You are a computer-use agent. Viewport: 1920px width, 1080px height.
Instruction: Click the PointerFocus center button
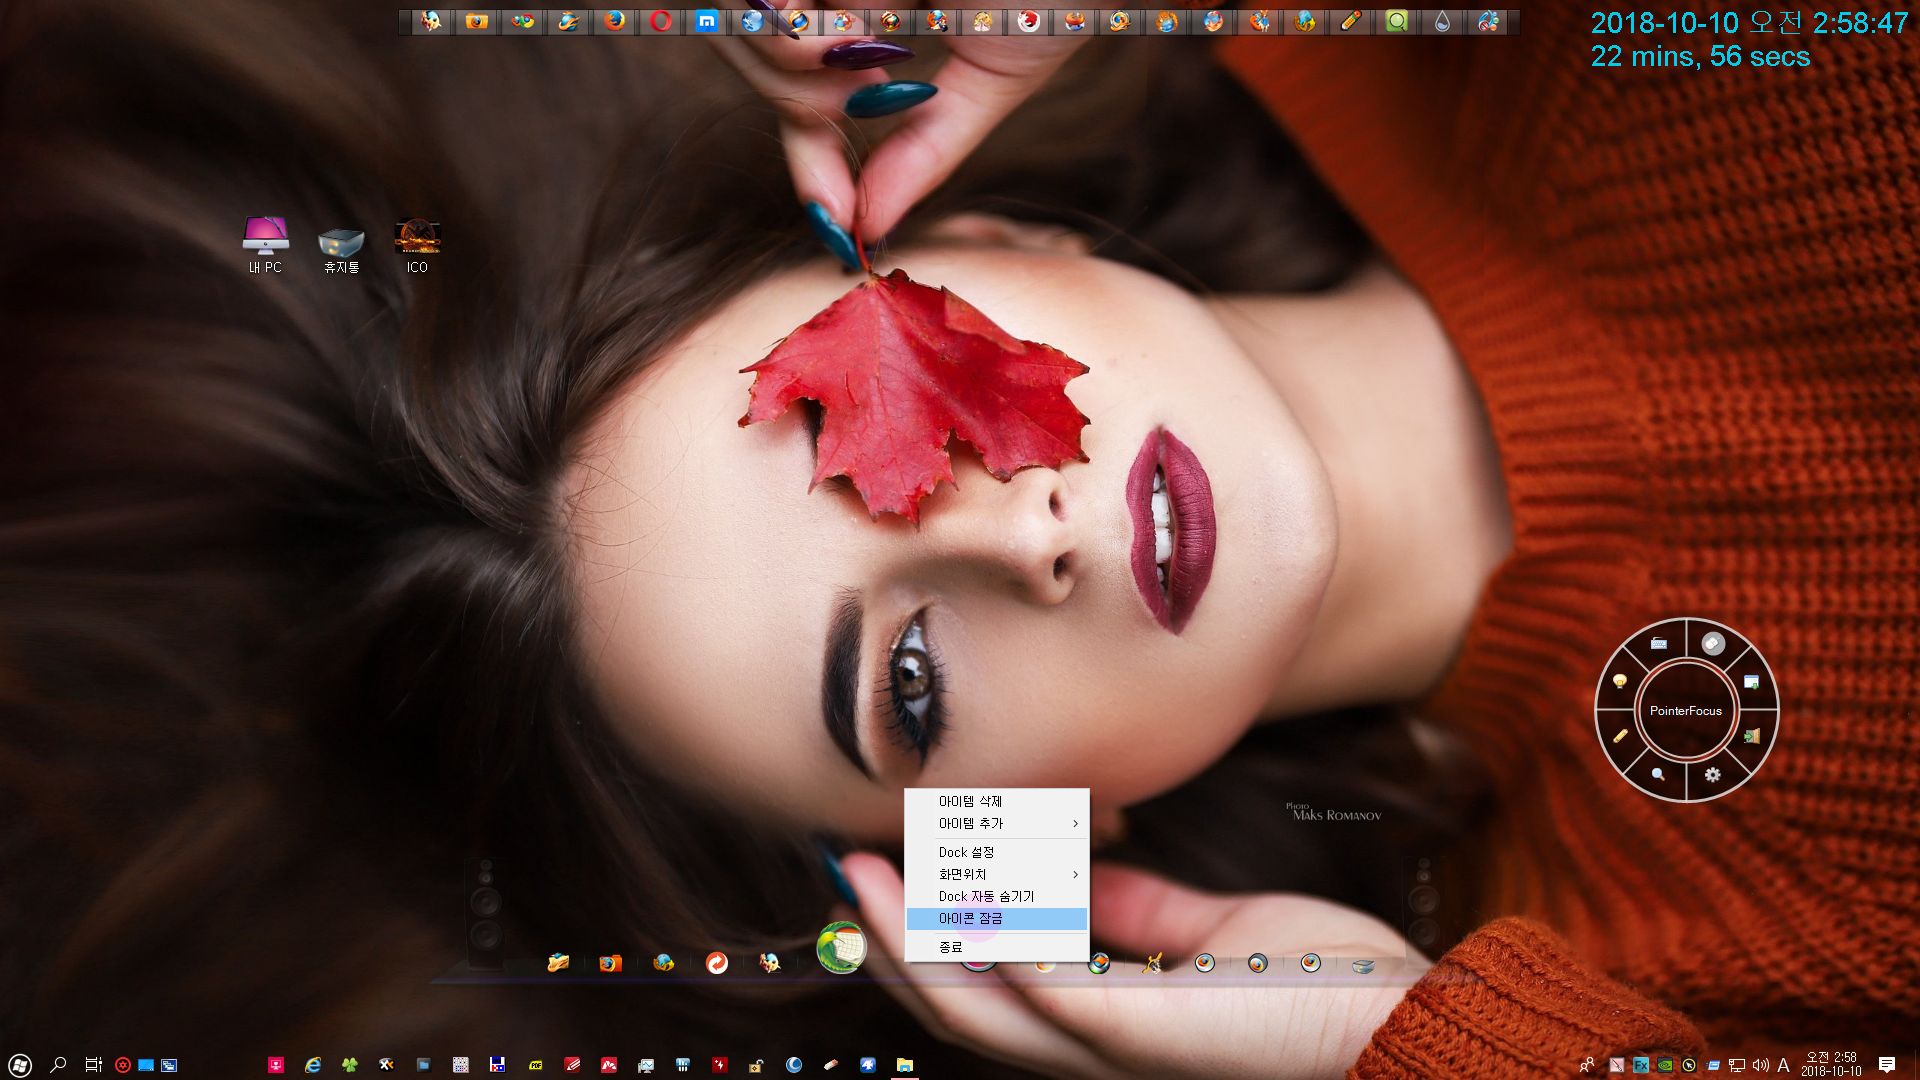click(1686, 710)
